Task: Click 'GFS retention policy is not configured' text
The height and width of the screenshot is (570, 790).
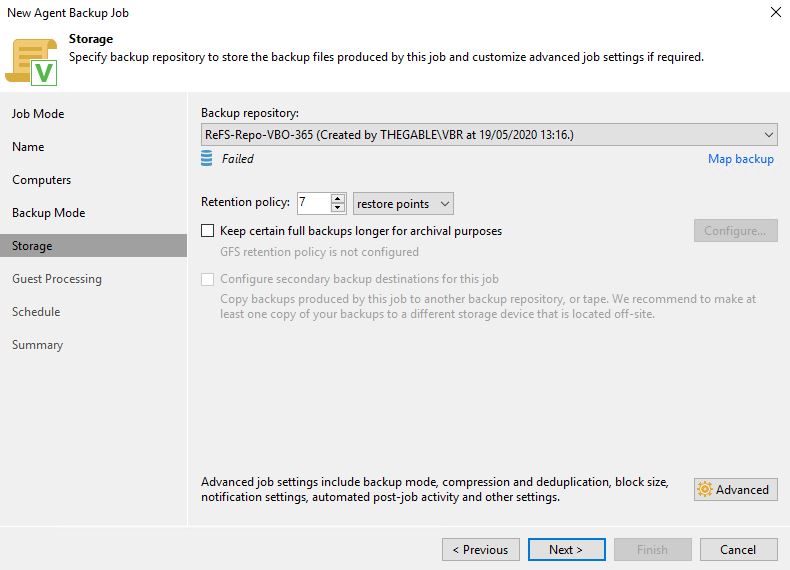Action: pos(319,252)
